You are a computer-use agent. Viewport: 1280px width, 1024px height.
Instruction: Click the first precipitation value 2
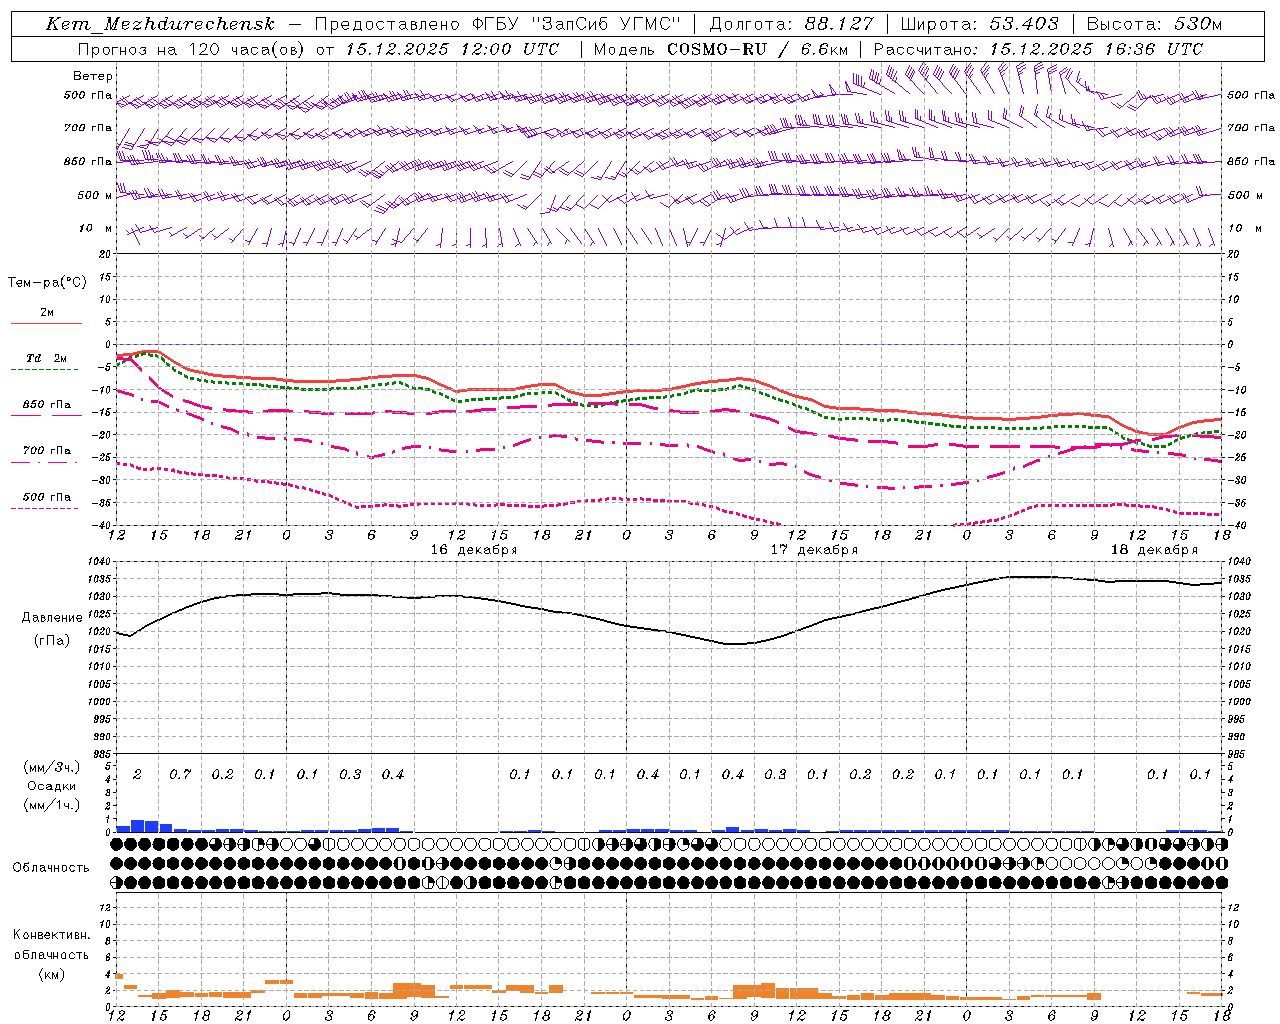point(137,775)
